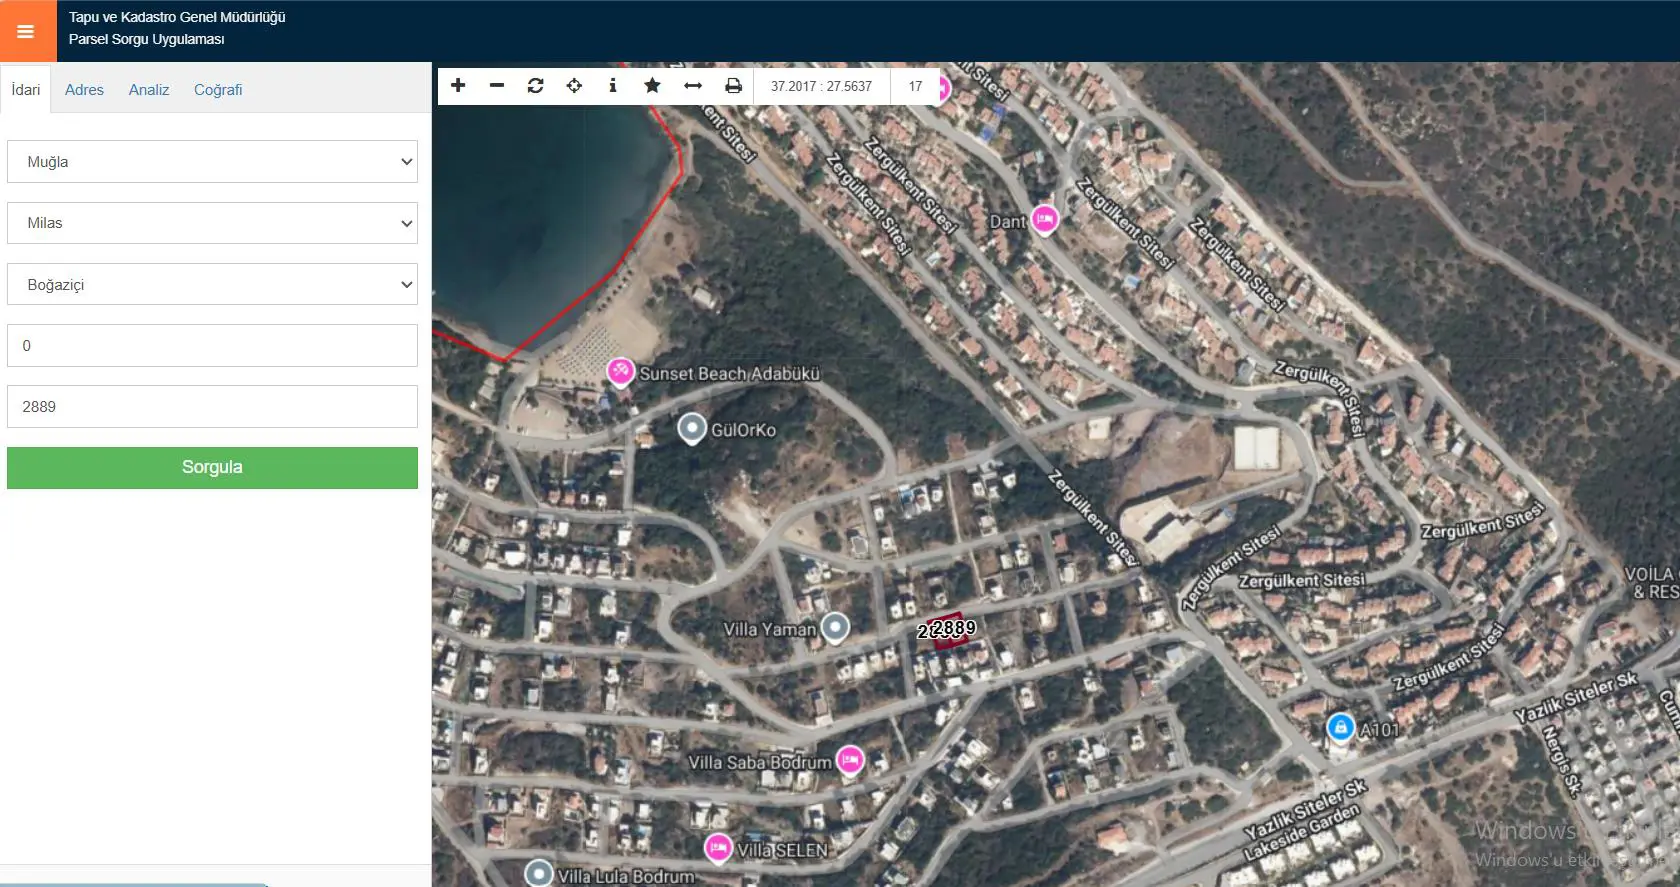Screen dimensions: 1680x887
Task: Switch to the Adres tab
Action: [x=84, y=90]
